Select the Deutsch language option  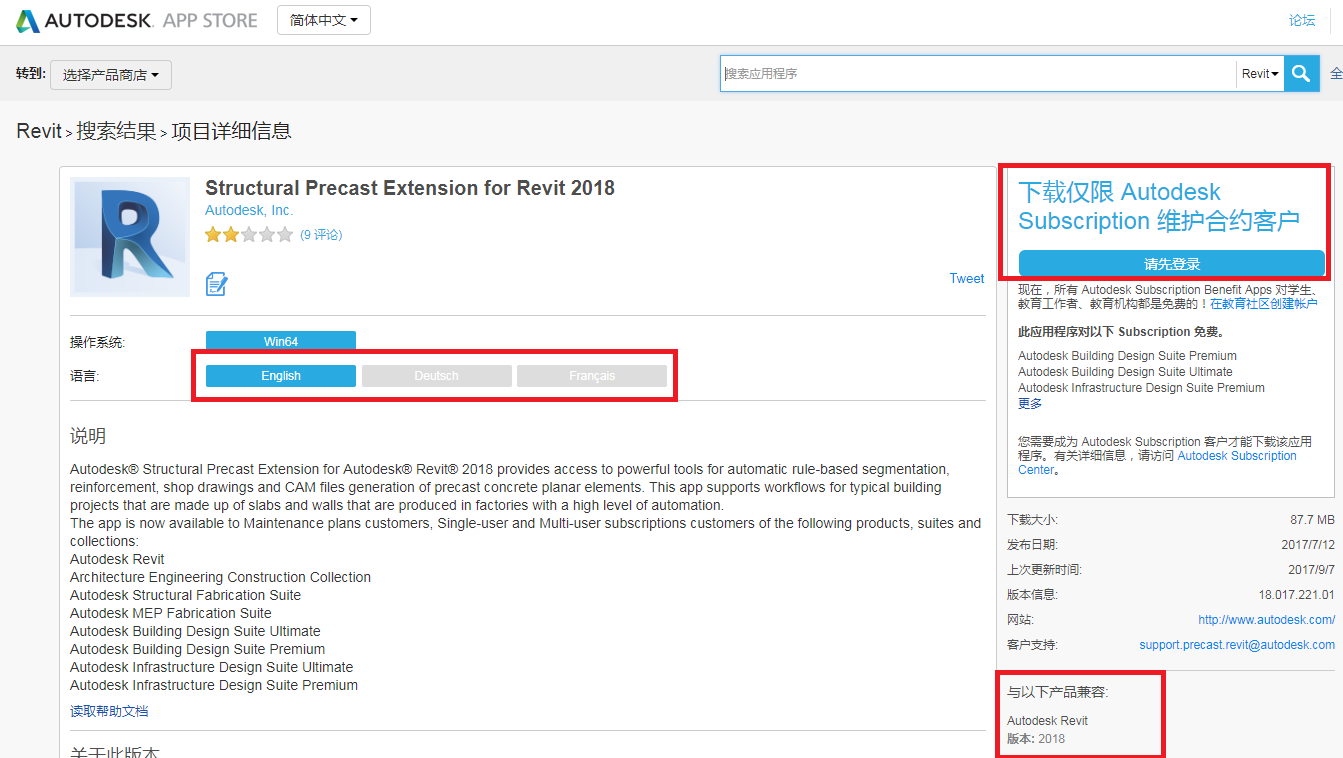(436, 375)
